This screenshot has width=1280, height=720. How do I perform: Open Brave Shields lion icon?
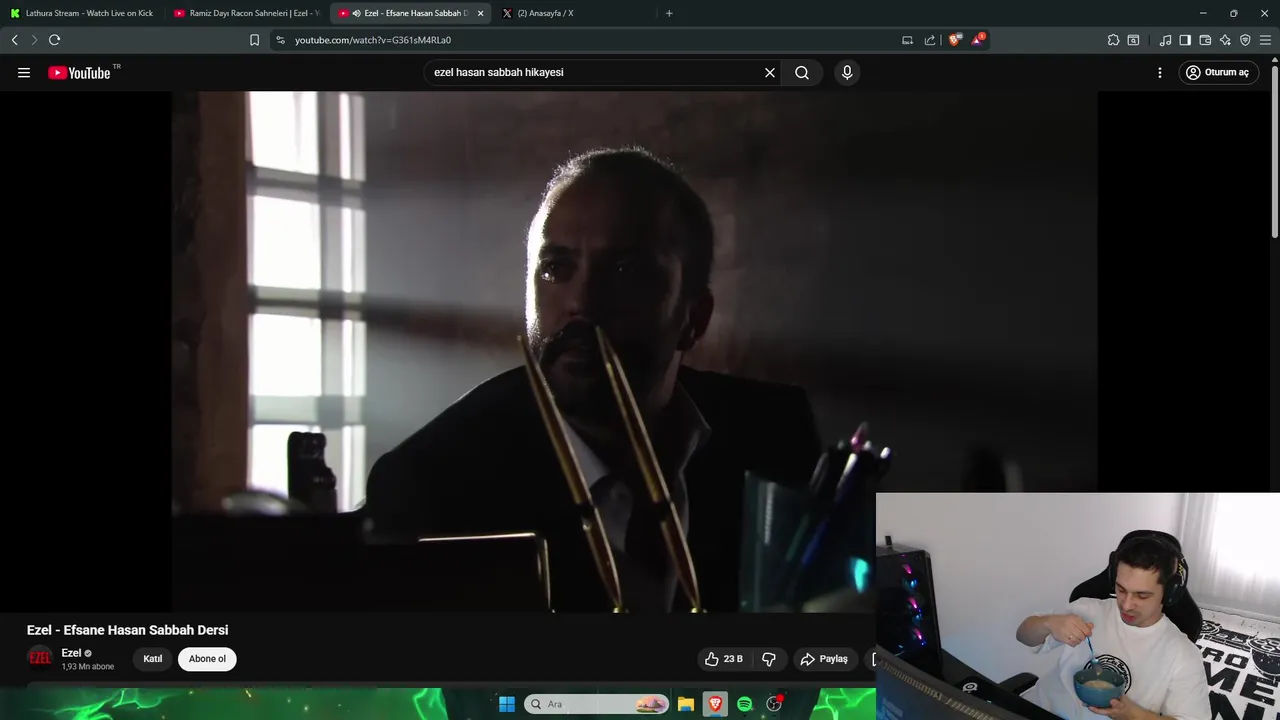(x=954, y=40)
